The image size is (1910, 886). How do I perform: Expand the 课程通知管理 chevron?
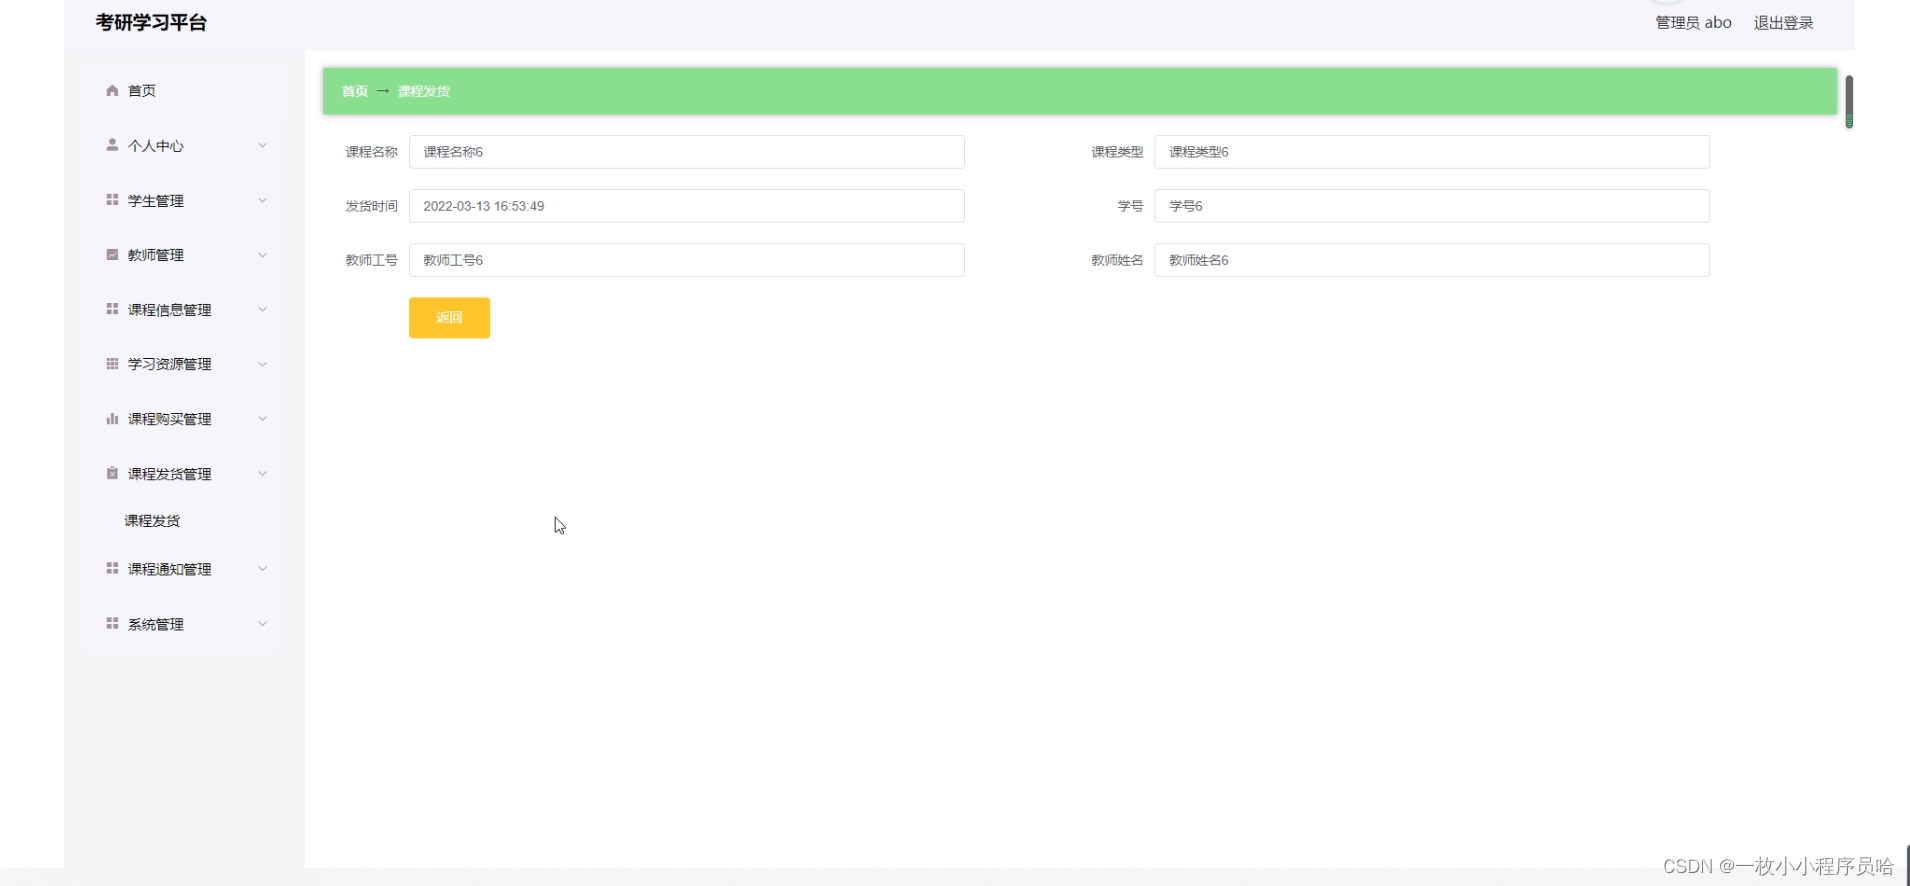pos(262,568)
